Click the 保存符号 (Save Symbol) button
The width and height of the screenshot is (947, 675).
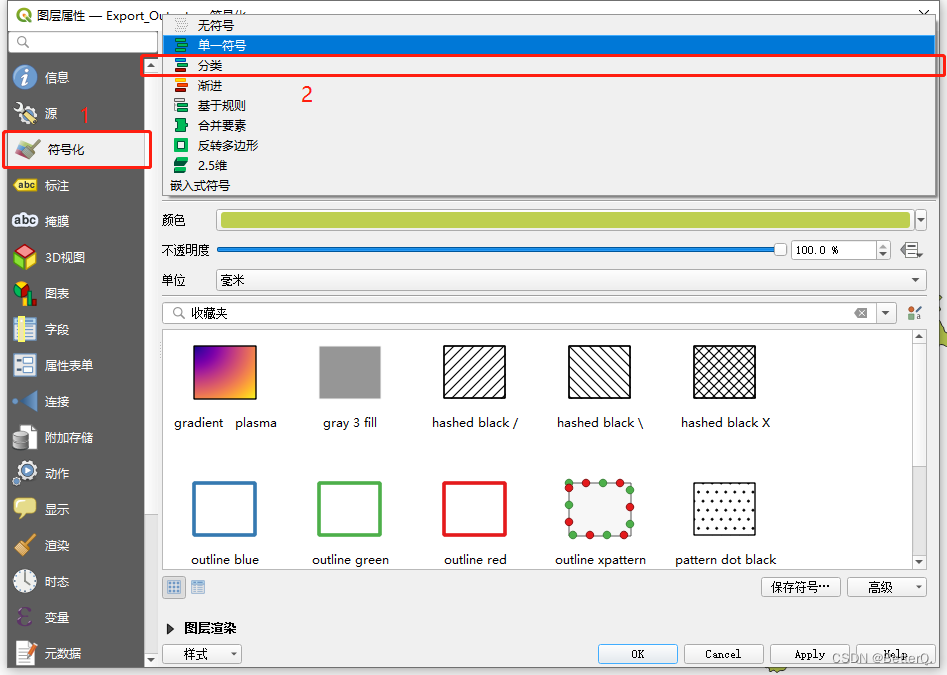[x=801, y=587]
